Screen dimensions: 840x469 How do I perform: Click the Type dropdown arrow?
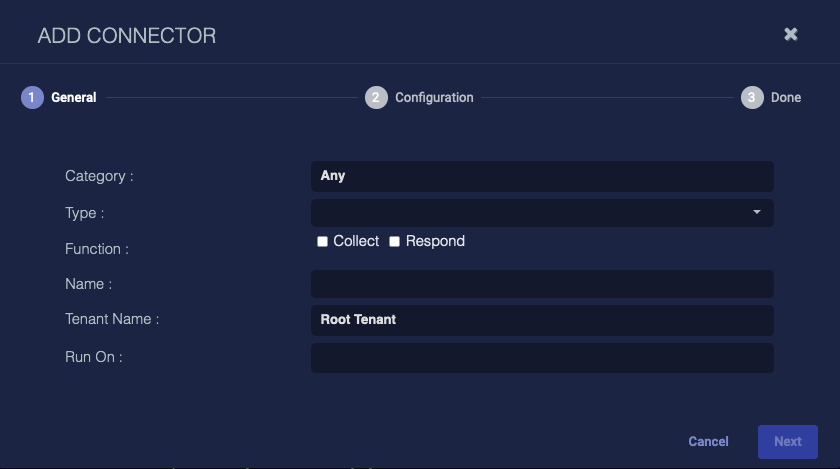(757, 213)
